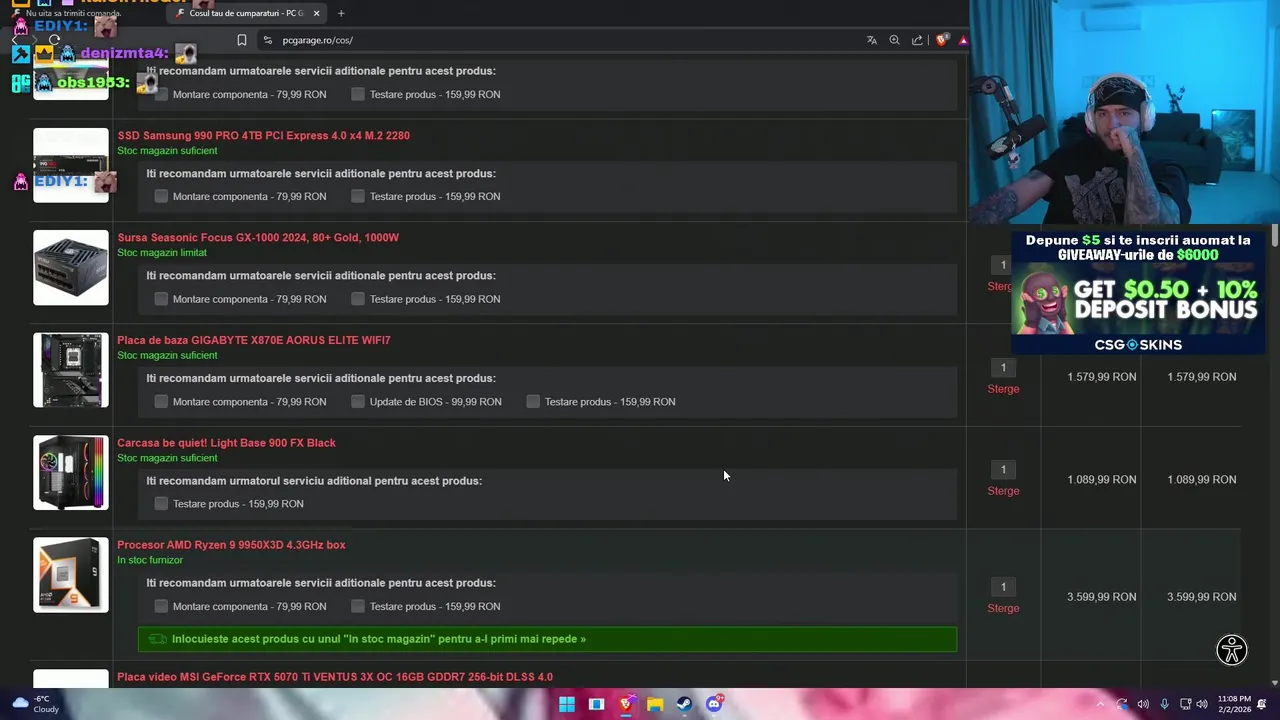Open Brave Shields lion icon
This screenshot has width=1280, height=720.
[941, 40]
